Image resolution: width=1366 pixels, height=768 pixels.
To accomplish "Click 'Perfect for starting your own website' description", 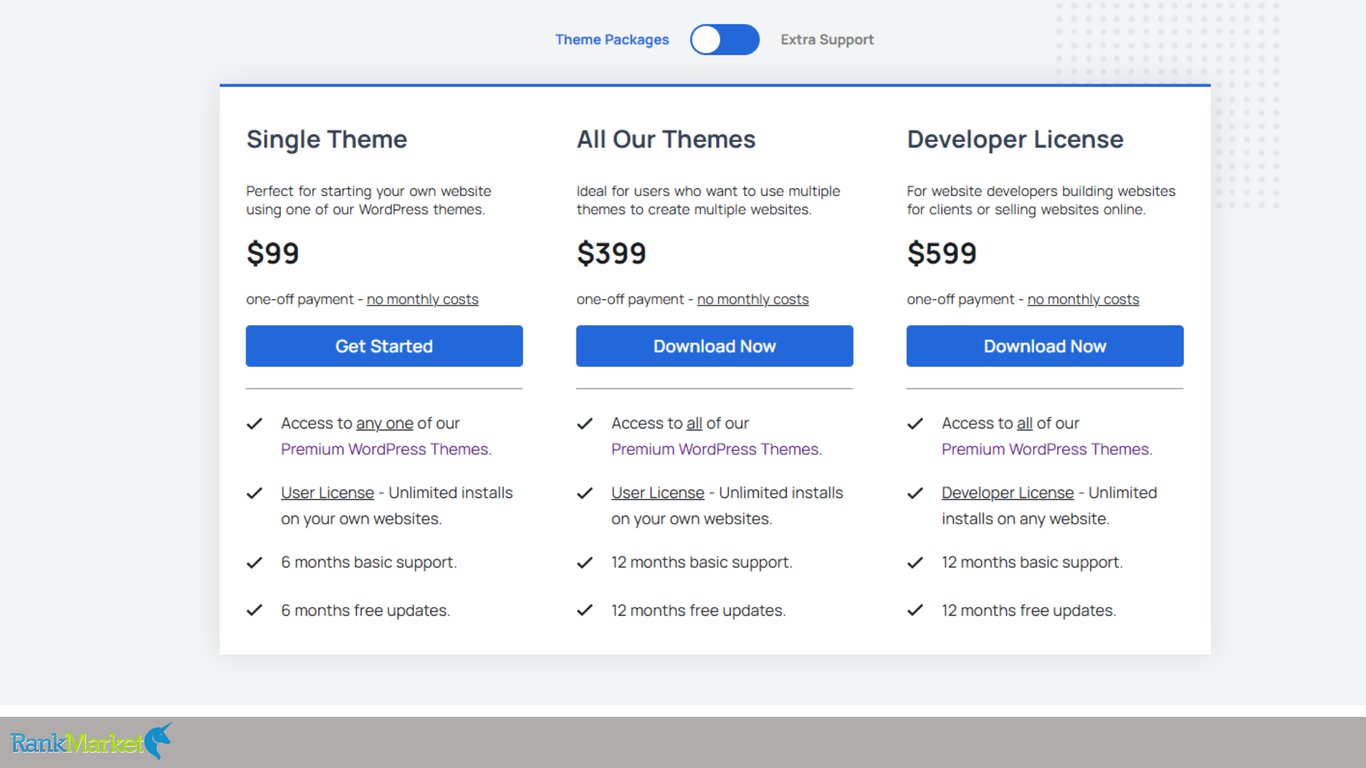I will 369,200.
